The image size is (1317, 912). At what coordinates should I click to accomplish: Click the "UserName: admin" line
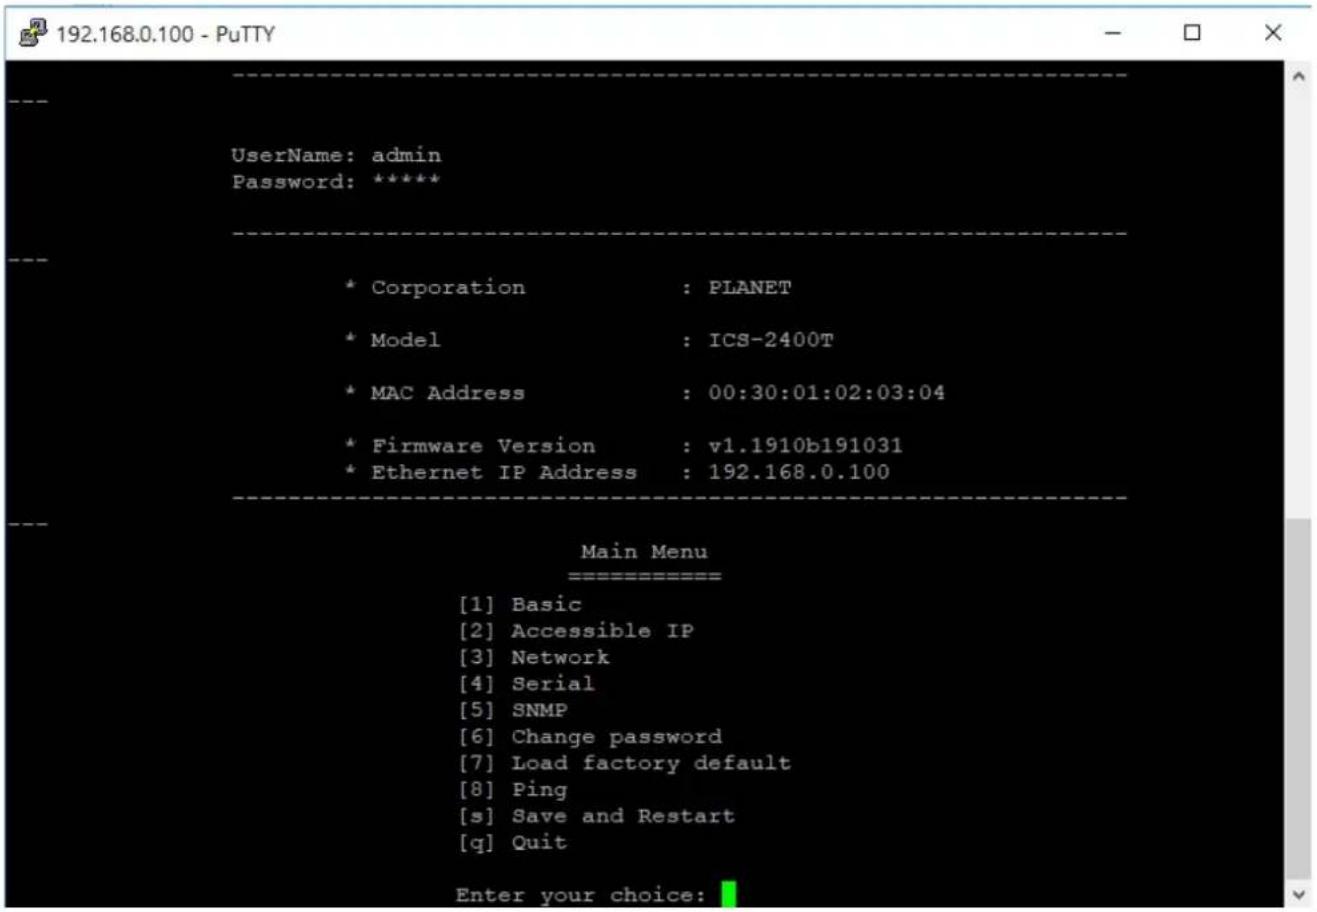pyautogui.click(x=336, y=155)
